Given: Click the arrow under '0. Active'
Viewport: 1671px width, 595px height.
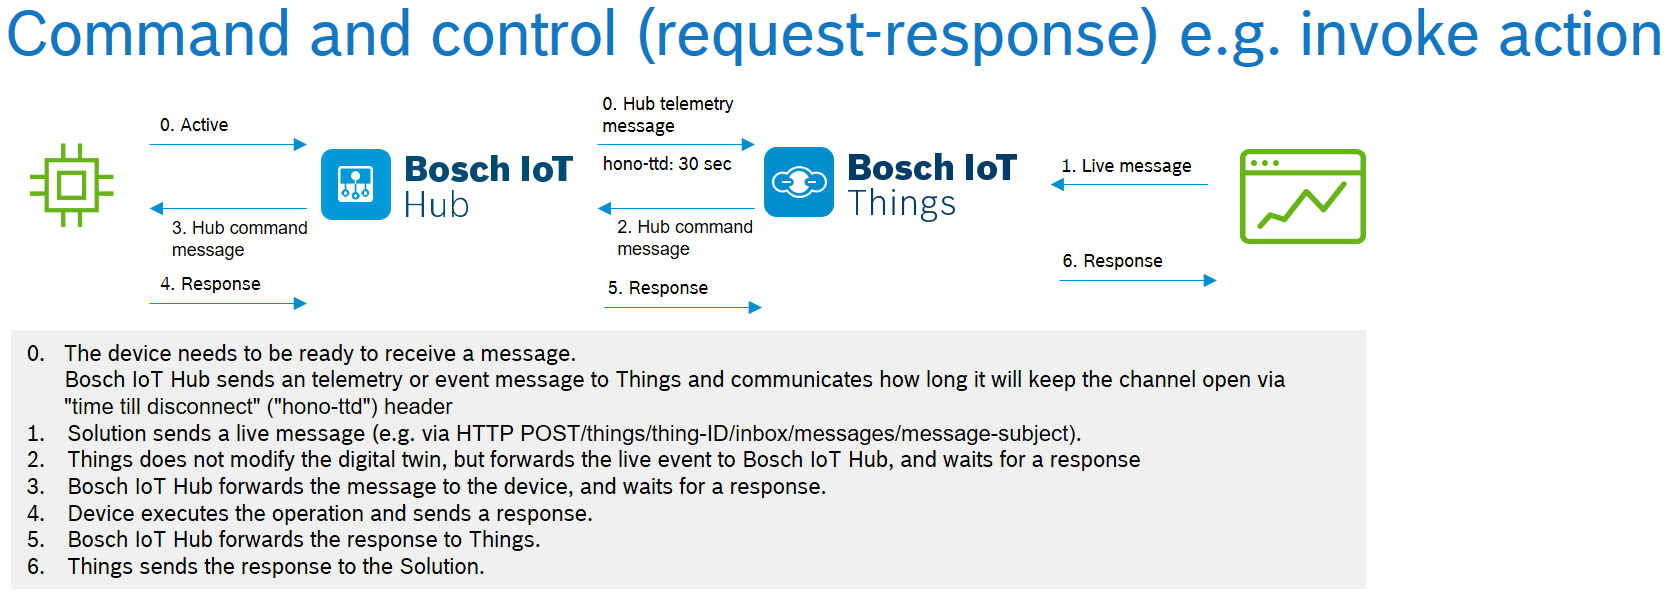Looking at the screenshot, I should 228,144.
